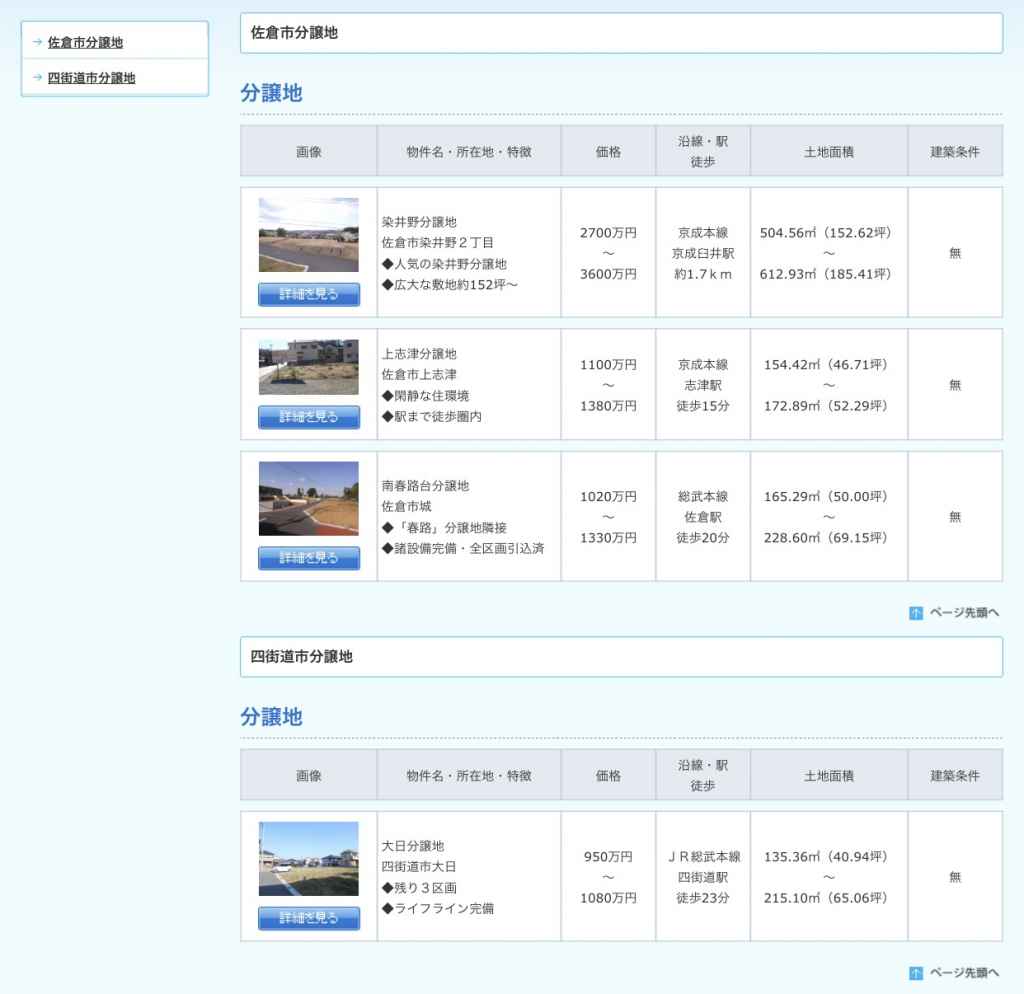The image size is (1024, 994).
Task: Click the up-arrow icon below the 大日分譲地 listing
Action: pos(916,973)
